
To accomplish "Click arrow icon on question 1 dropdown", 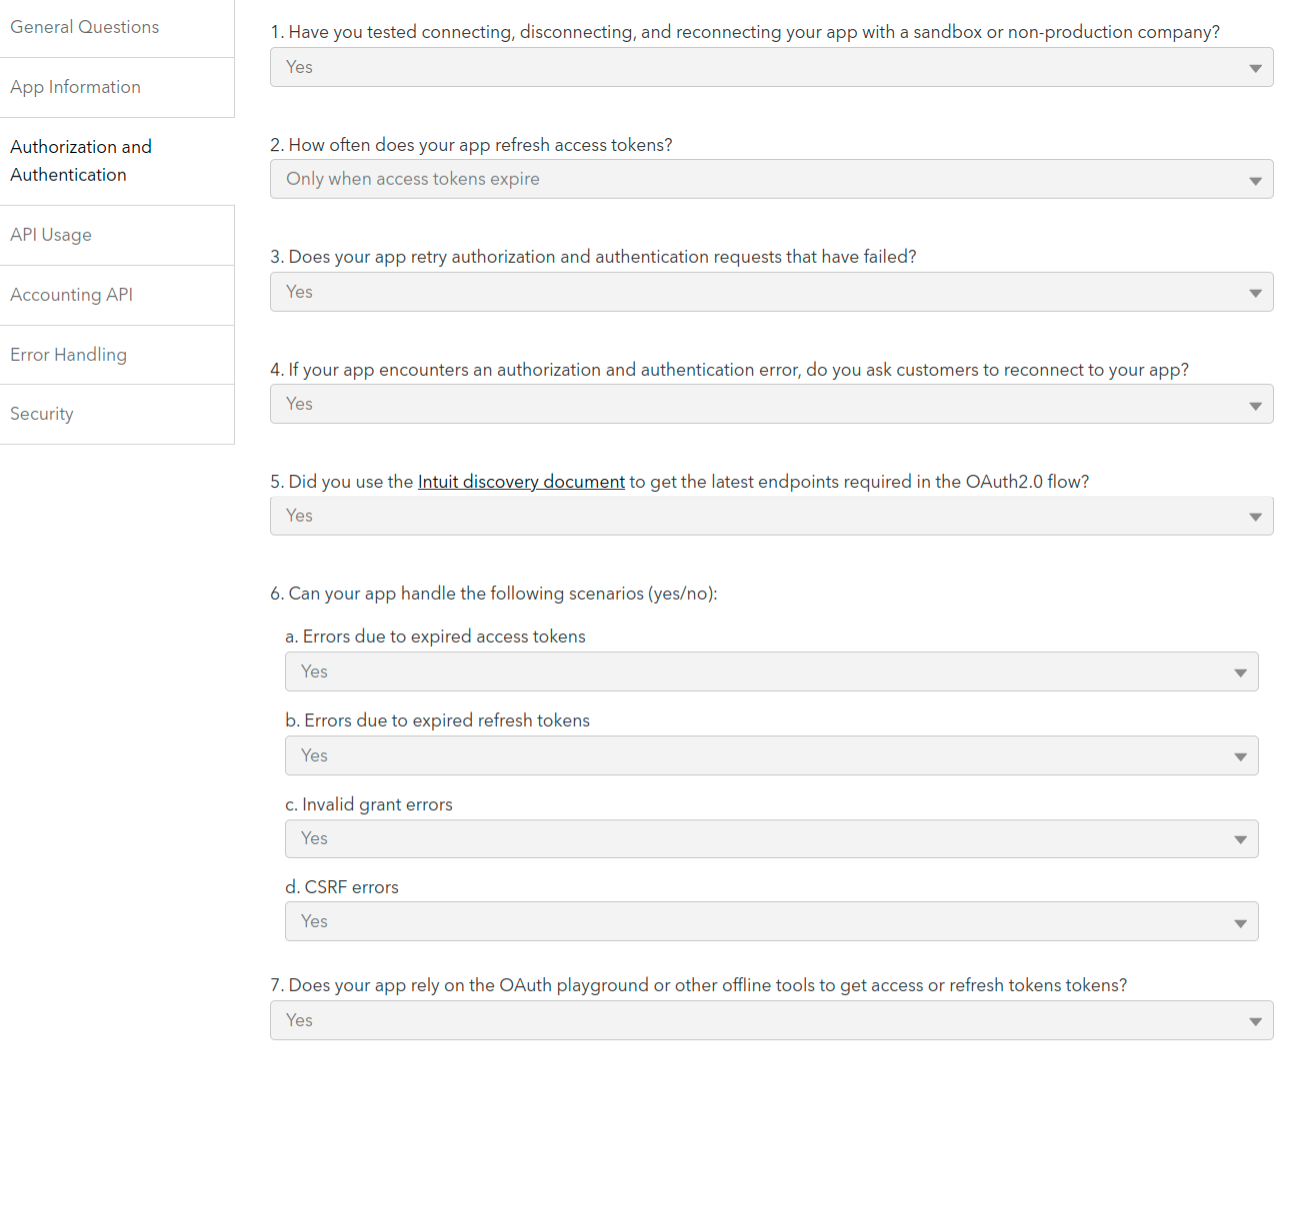I will 1255,68.
